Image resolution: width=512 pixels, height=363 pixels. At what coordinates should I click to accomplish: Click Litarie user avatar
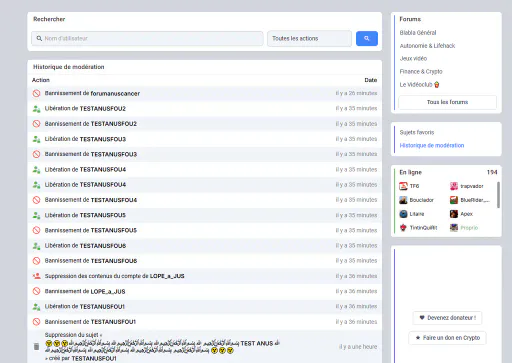coord(403,214)
